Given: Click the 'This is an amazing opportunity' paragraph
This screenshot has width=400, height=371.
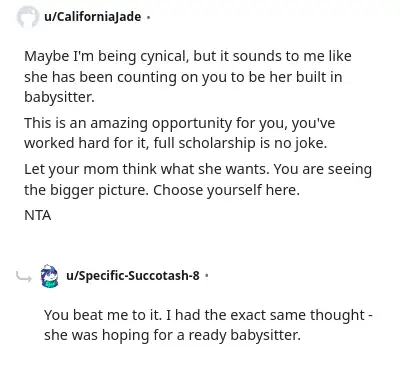Looking at the screenshot, I should click(x=179, y=133).
